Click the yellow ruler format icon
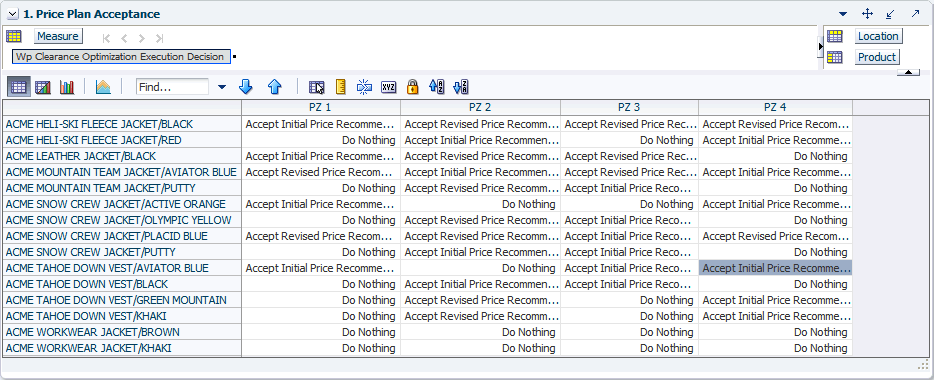 [x=341, y=87]
